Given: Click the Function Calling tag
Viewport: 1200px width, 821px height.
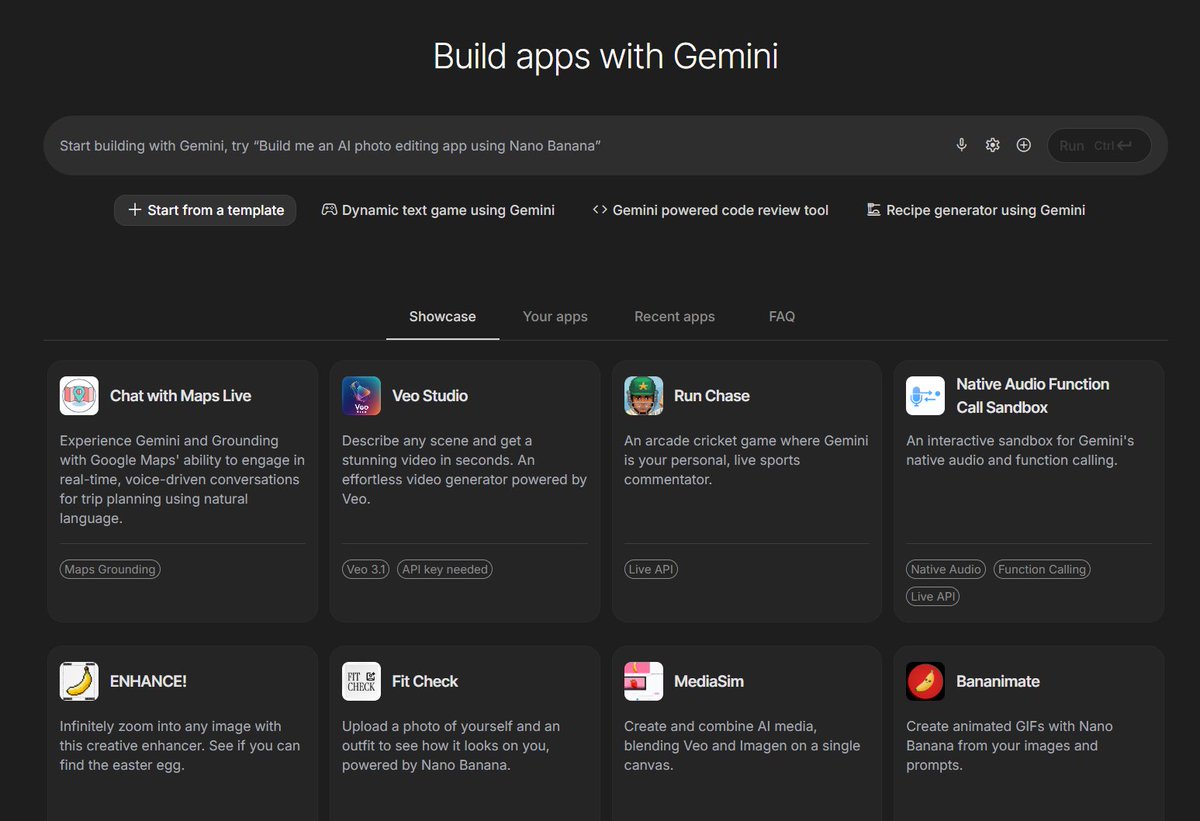Looking at the screenshot, I should pos(1042,569).
